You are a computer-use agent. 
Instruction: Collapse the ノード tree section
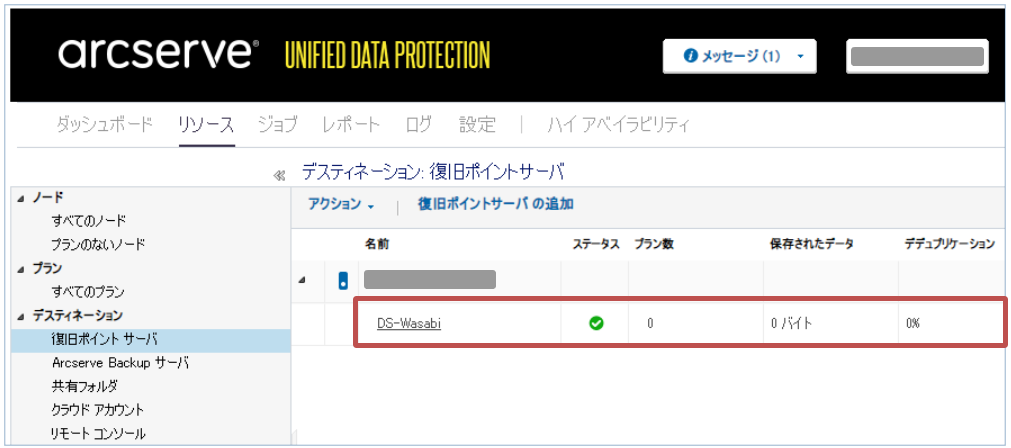click(x=22, y=198)
